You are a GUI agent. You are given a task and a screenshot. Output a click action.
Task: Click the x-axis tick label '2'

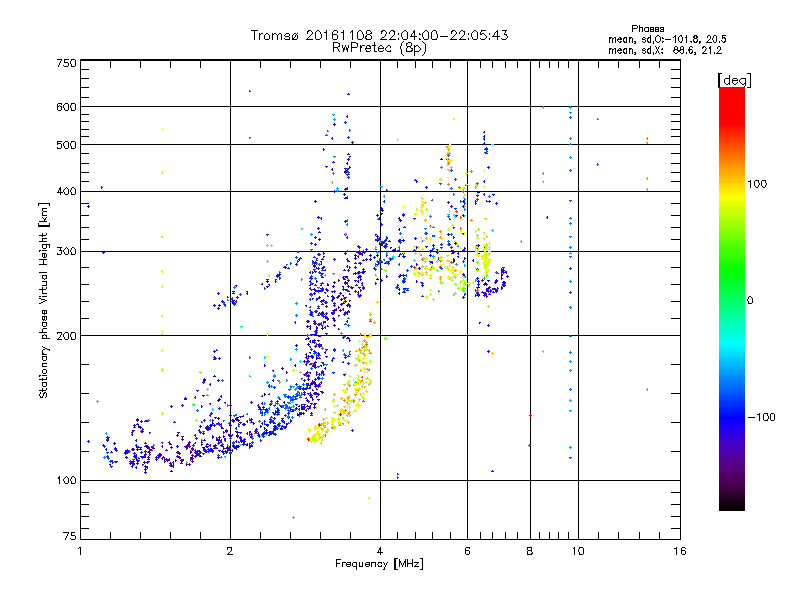tap(230, 551)
